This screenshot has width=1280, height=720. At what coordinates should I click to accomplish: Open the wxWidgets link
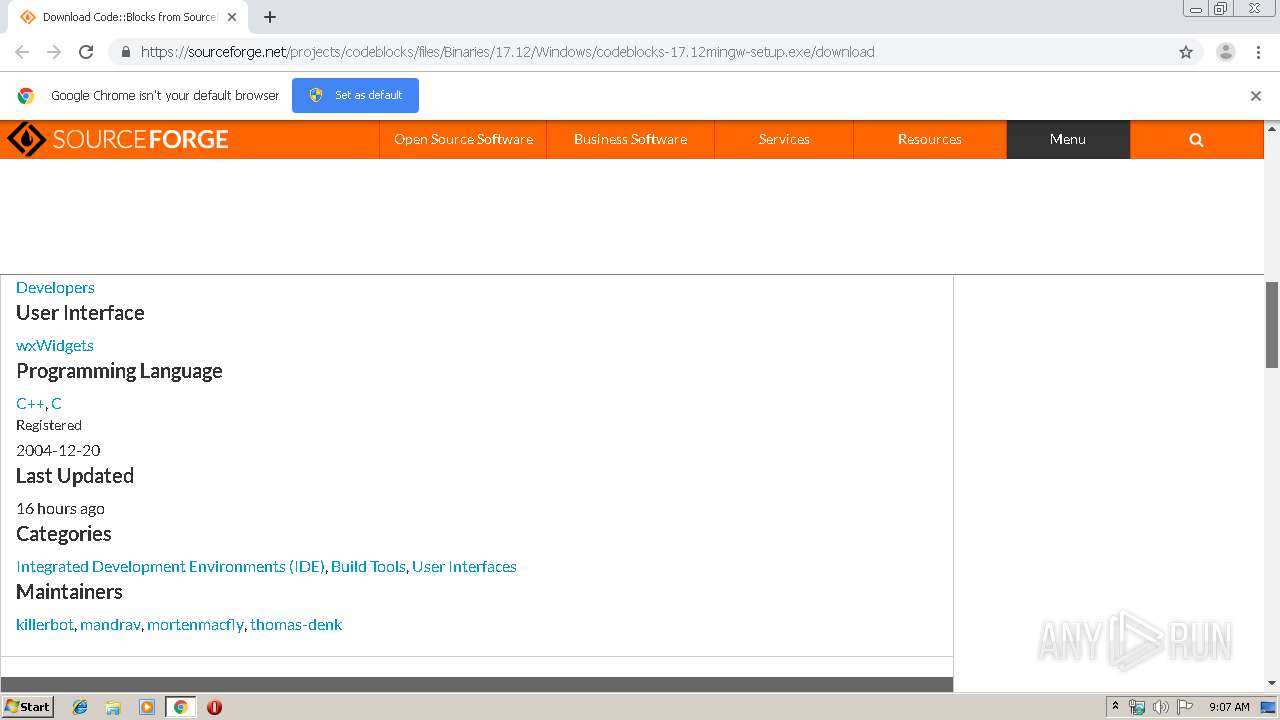[x=55, y=345]
